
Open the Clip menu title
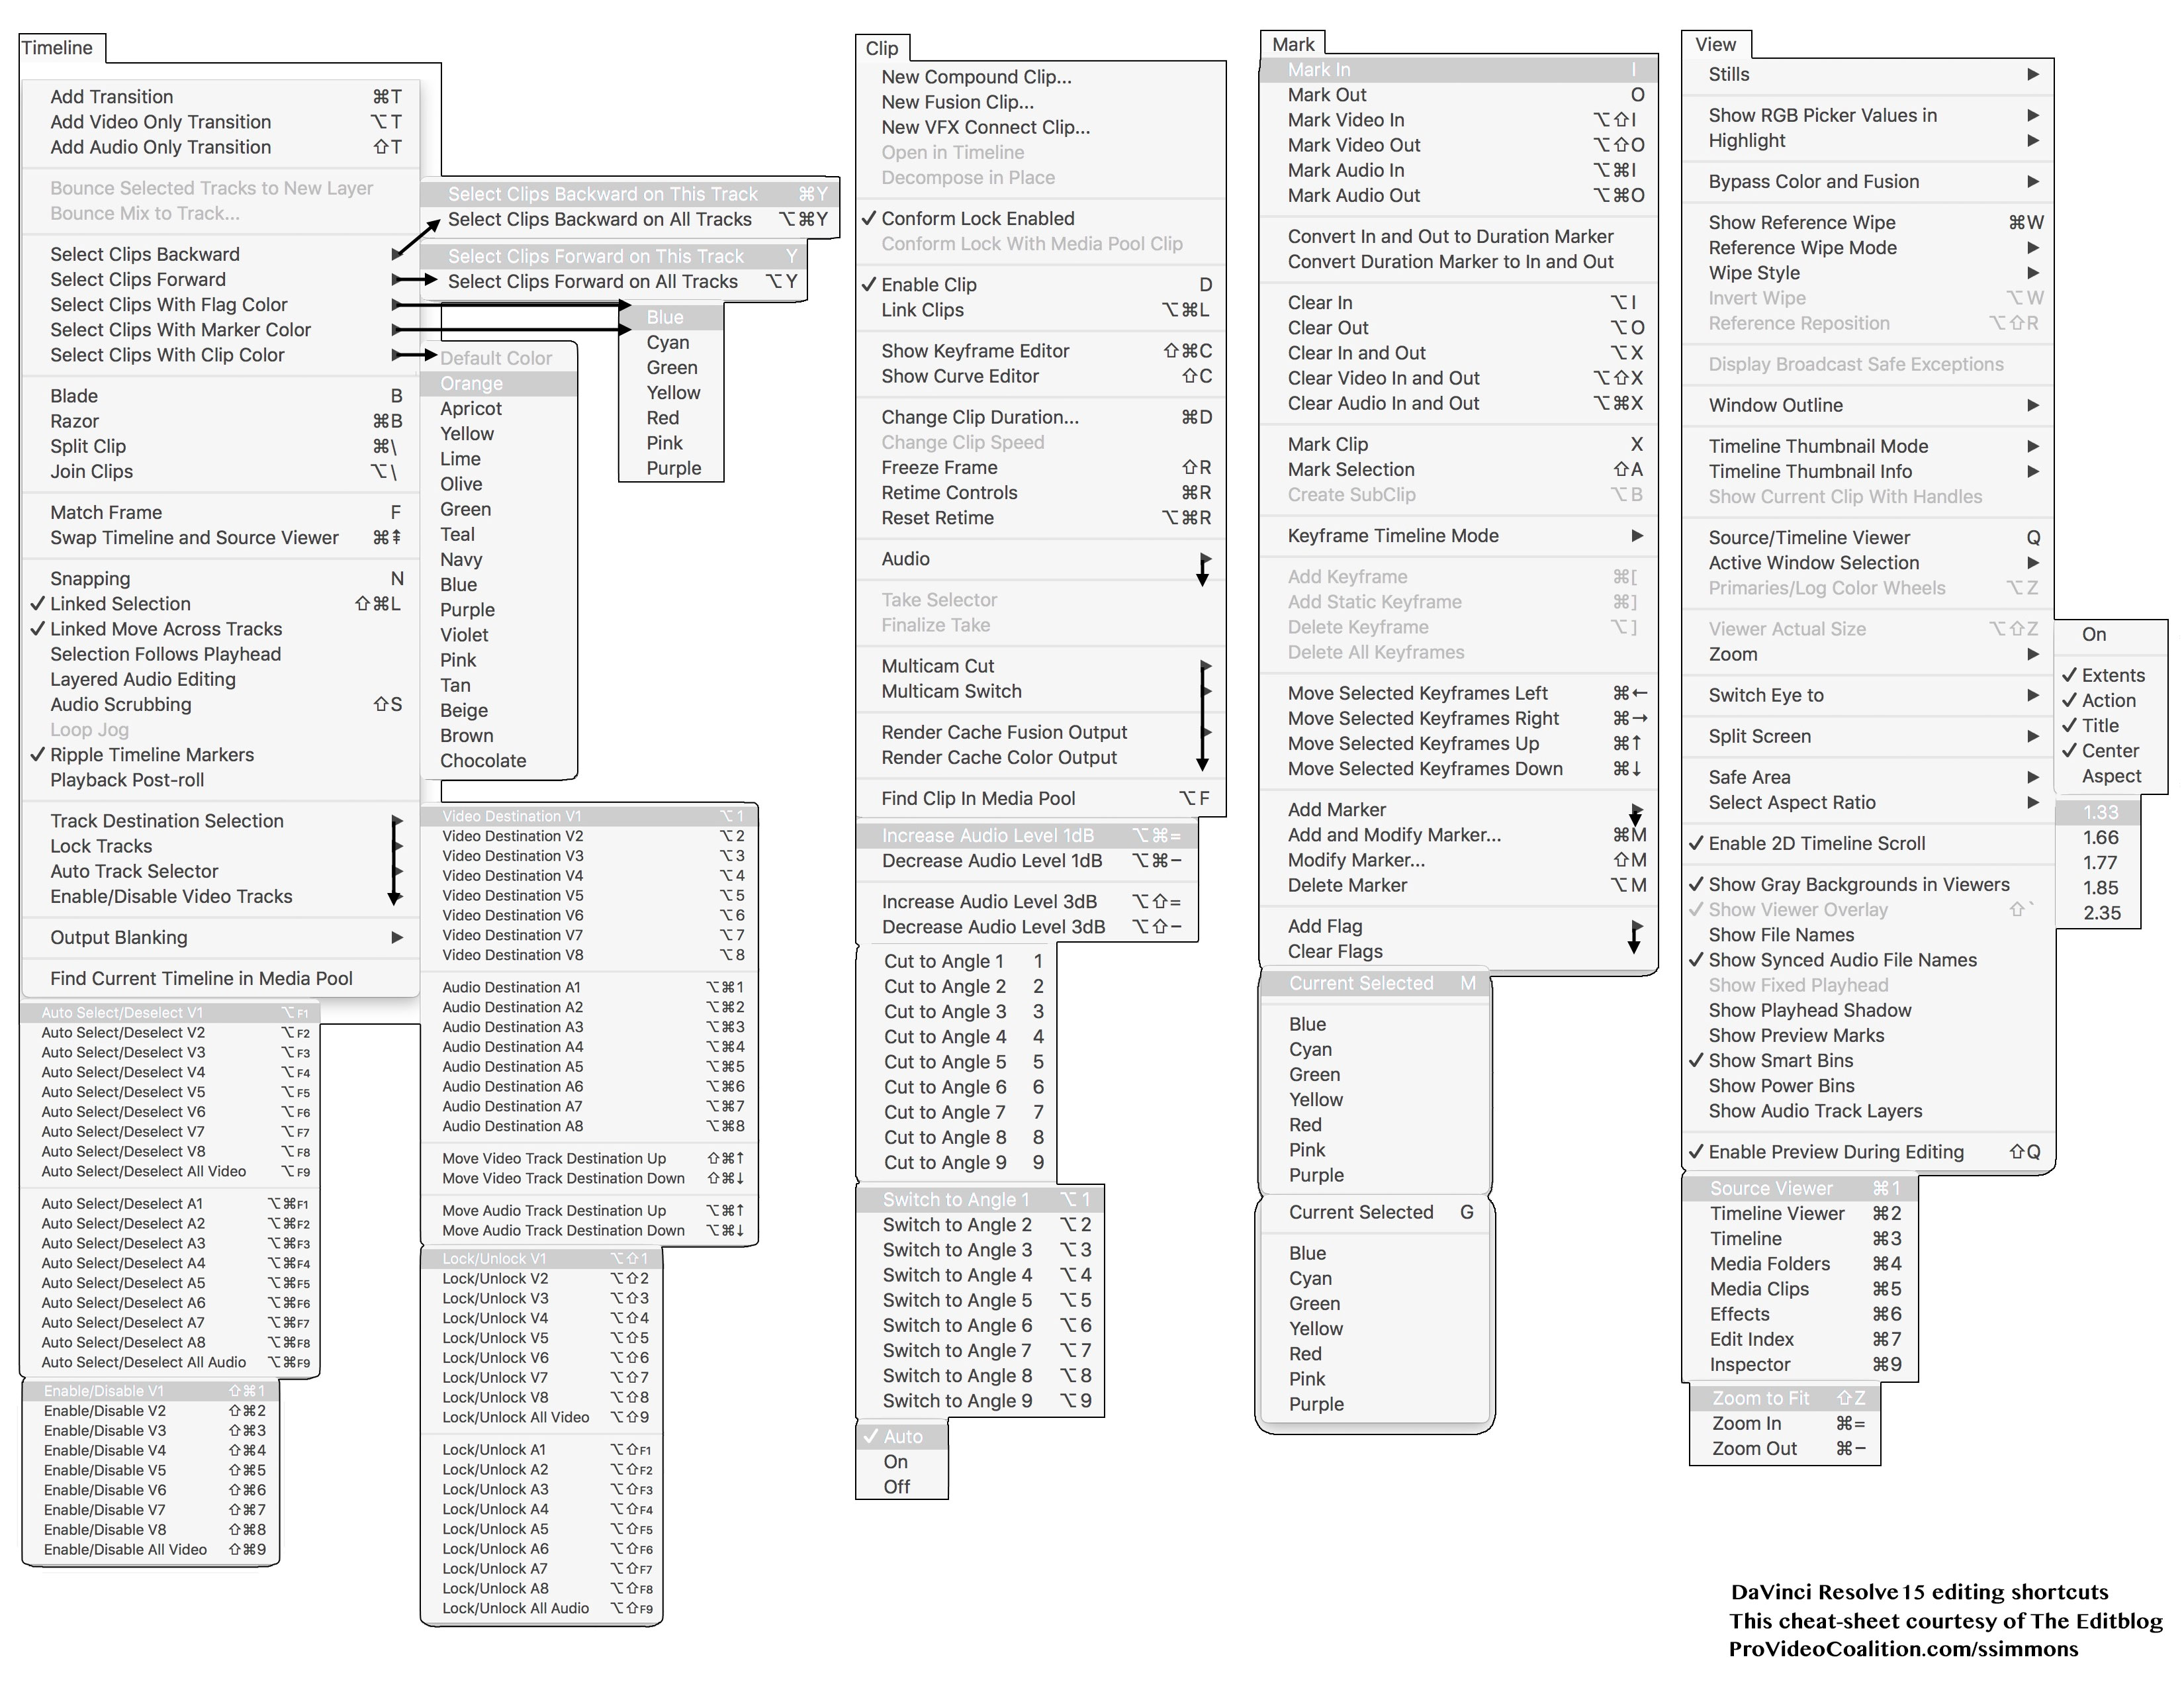[881, 48]
